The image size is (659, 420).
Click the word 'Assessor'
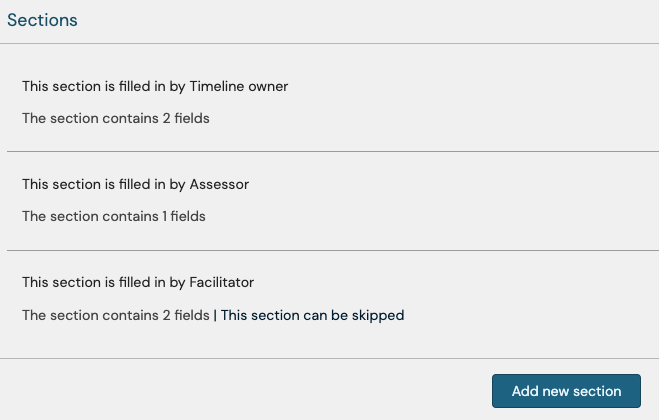tap(219, 184)
